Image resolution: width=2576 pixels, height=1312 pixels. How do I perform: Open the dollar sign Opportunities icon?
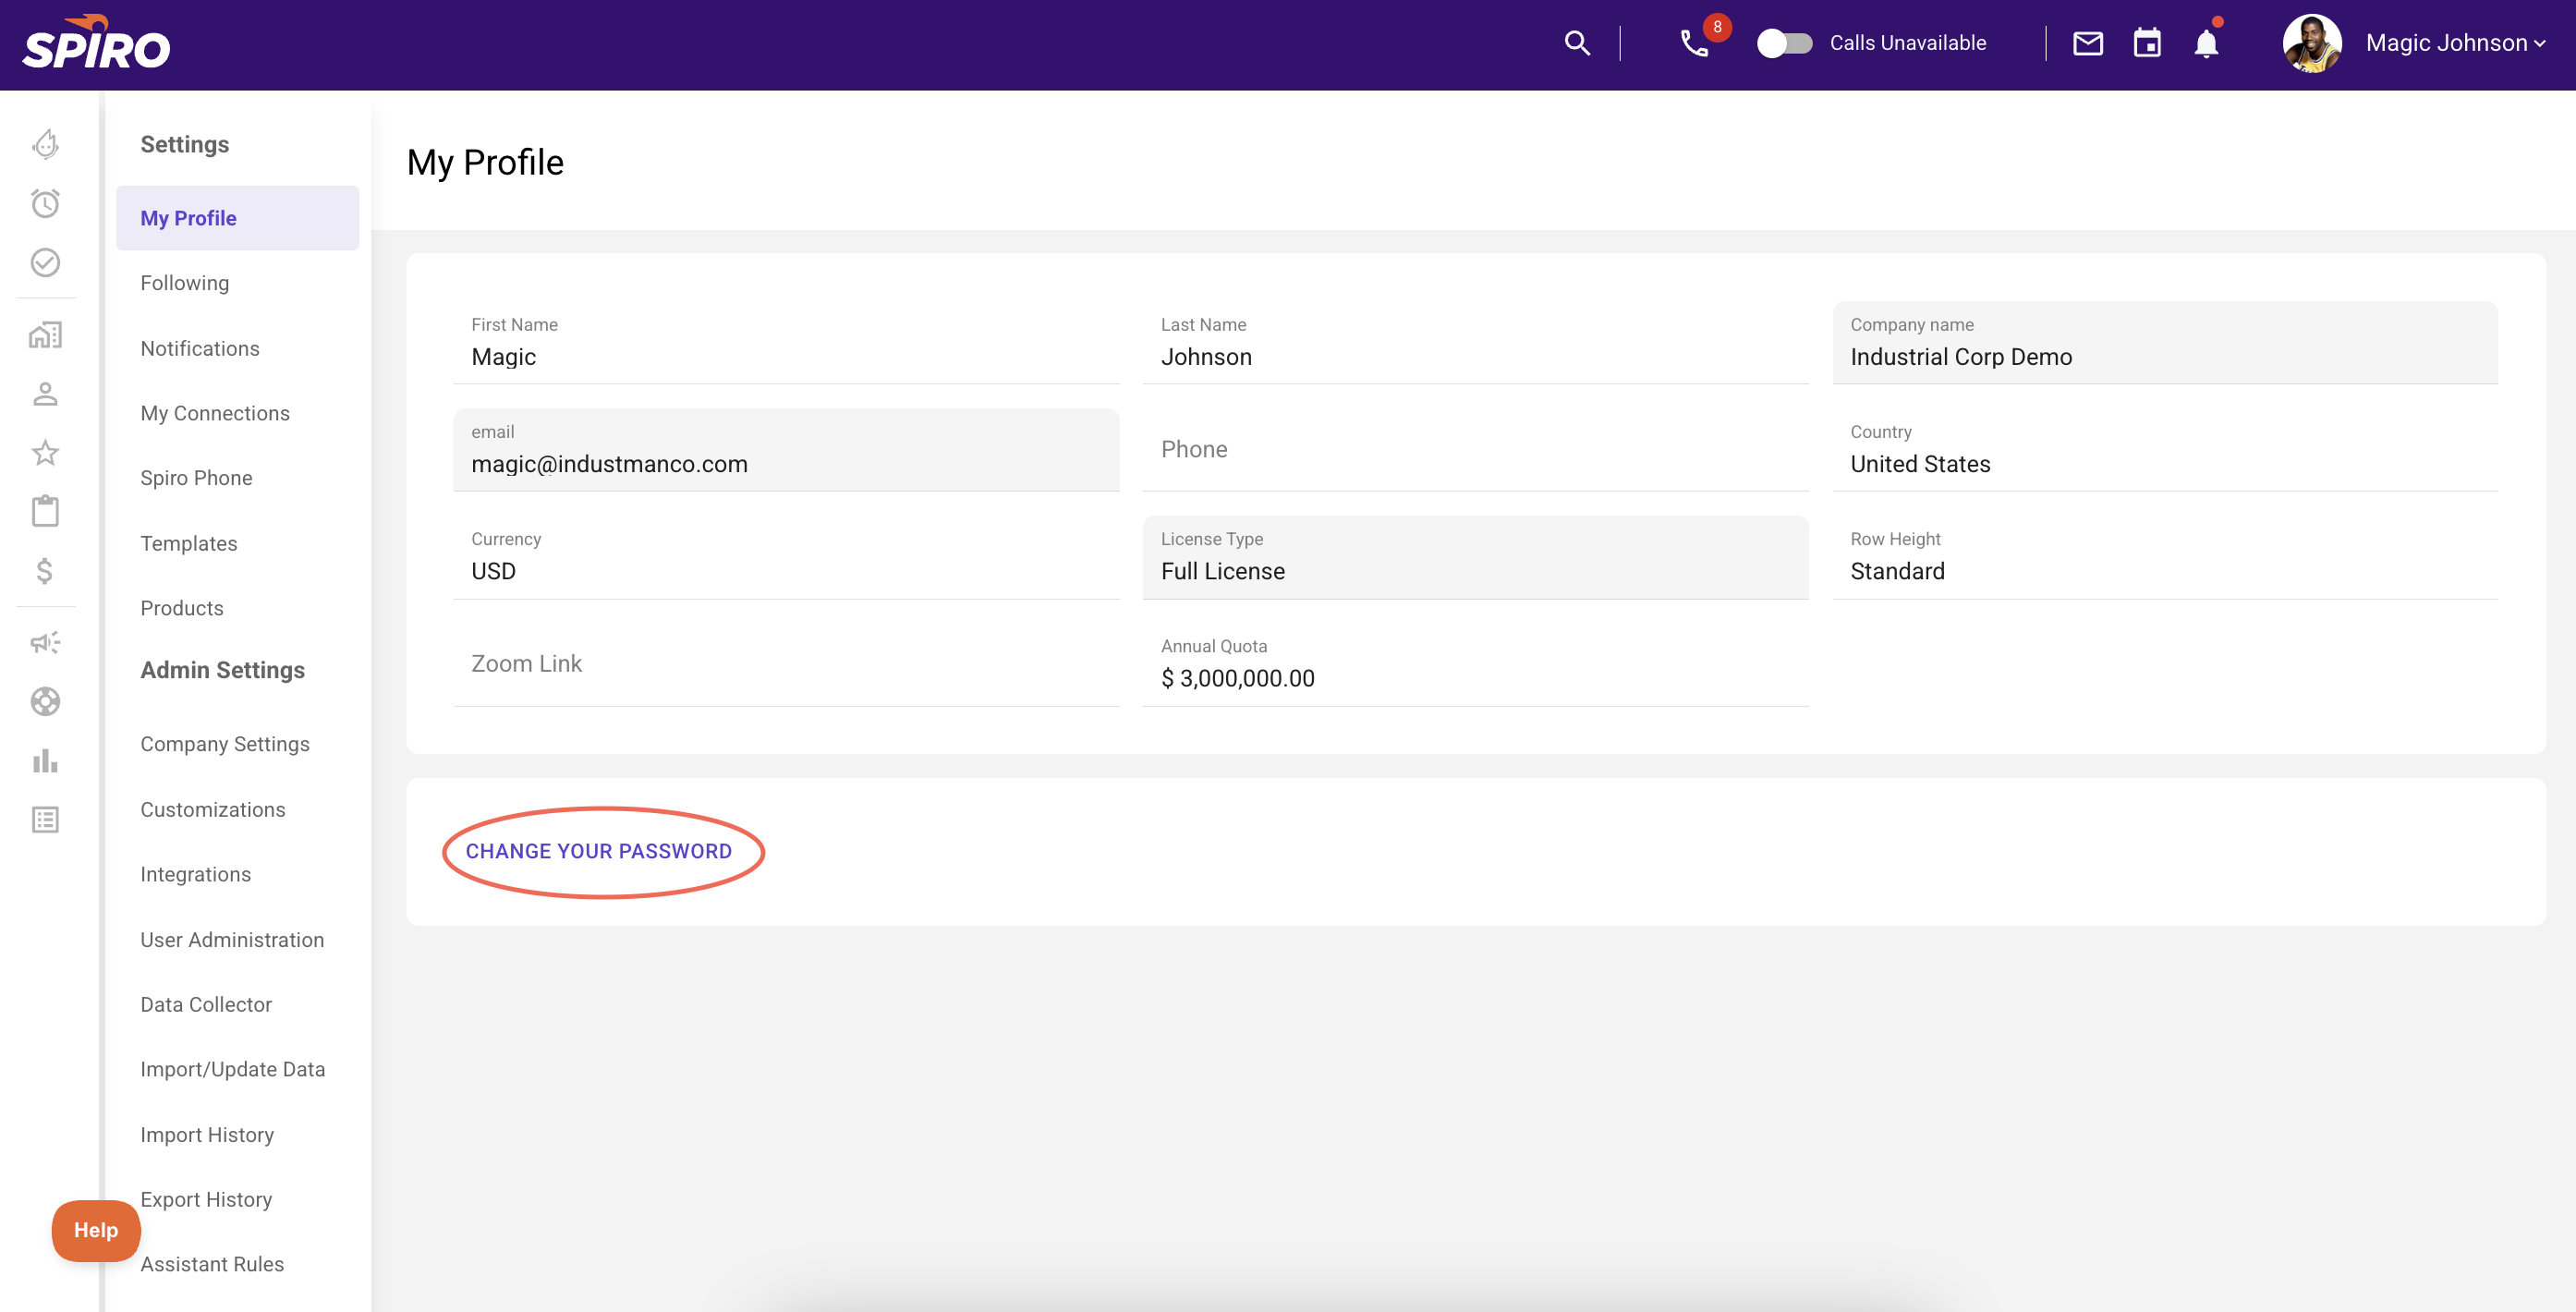pos(45,571)
